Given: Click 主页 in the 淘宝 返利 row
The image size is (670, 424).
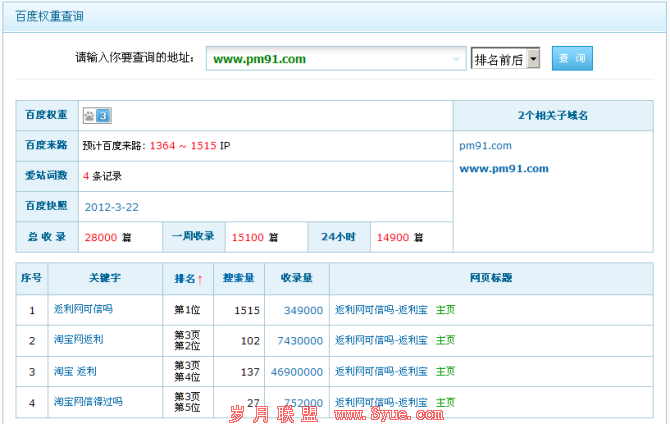Looking at the screenshot, I should point(445,371).
